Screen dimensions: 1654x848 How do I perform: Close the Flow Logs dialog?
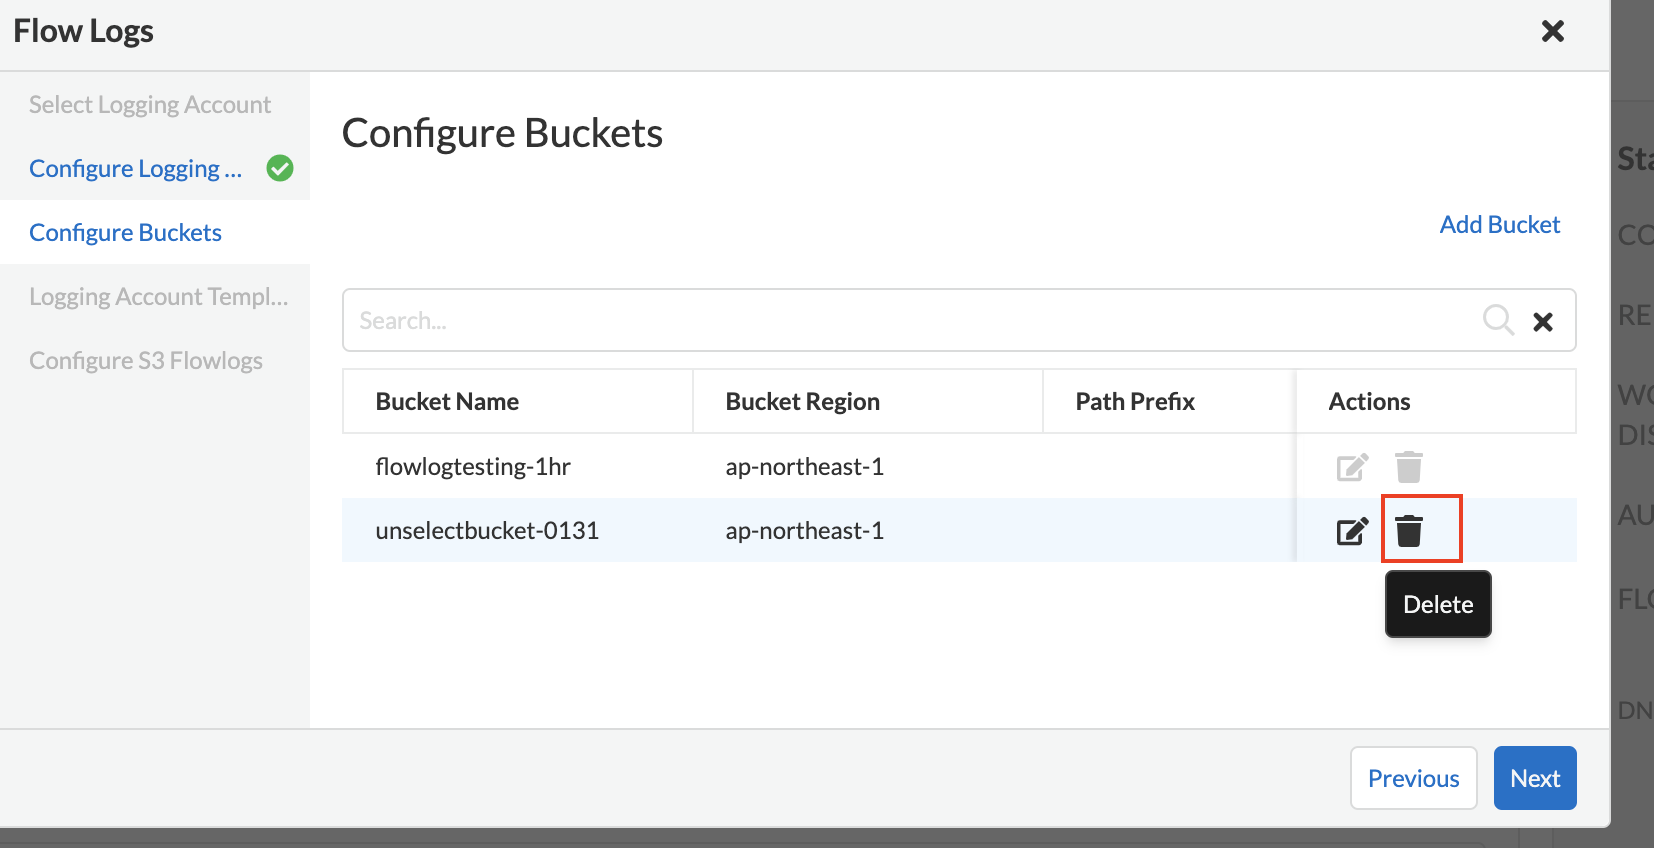tap(1552, 31)
